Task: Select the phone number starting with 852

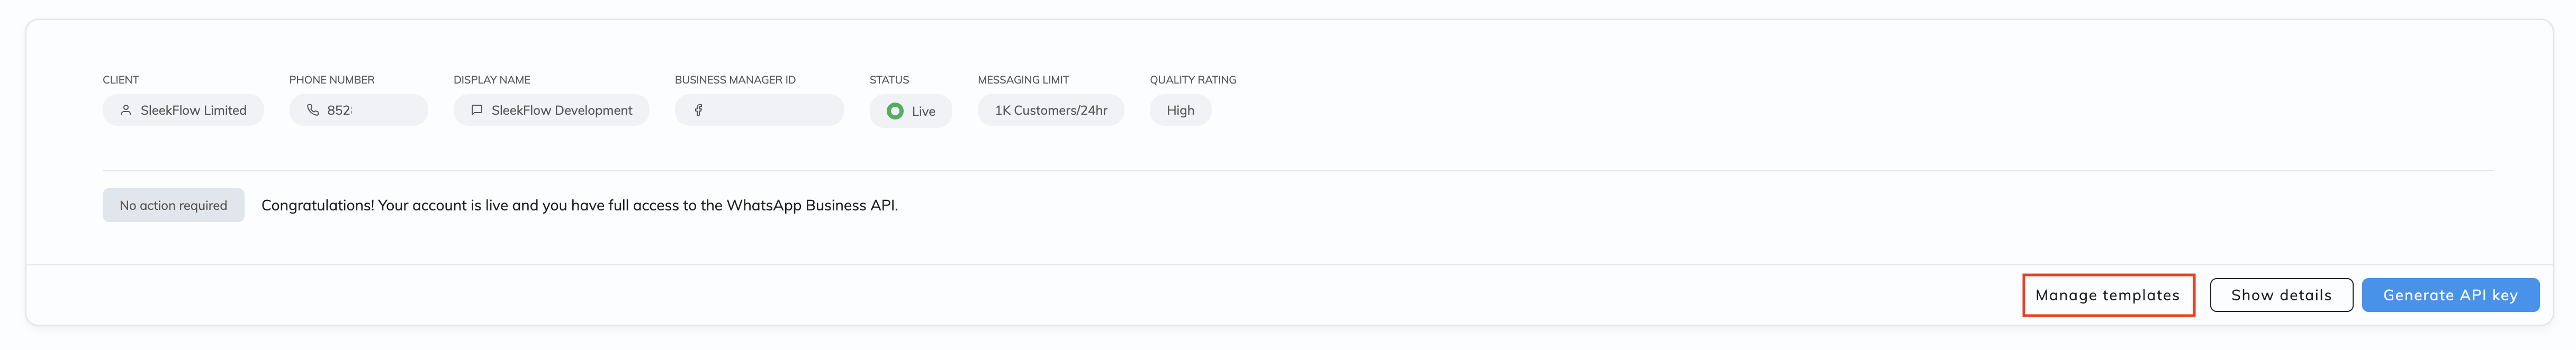Action: 358,110
